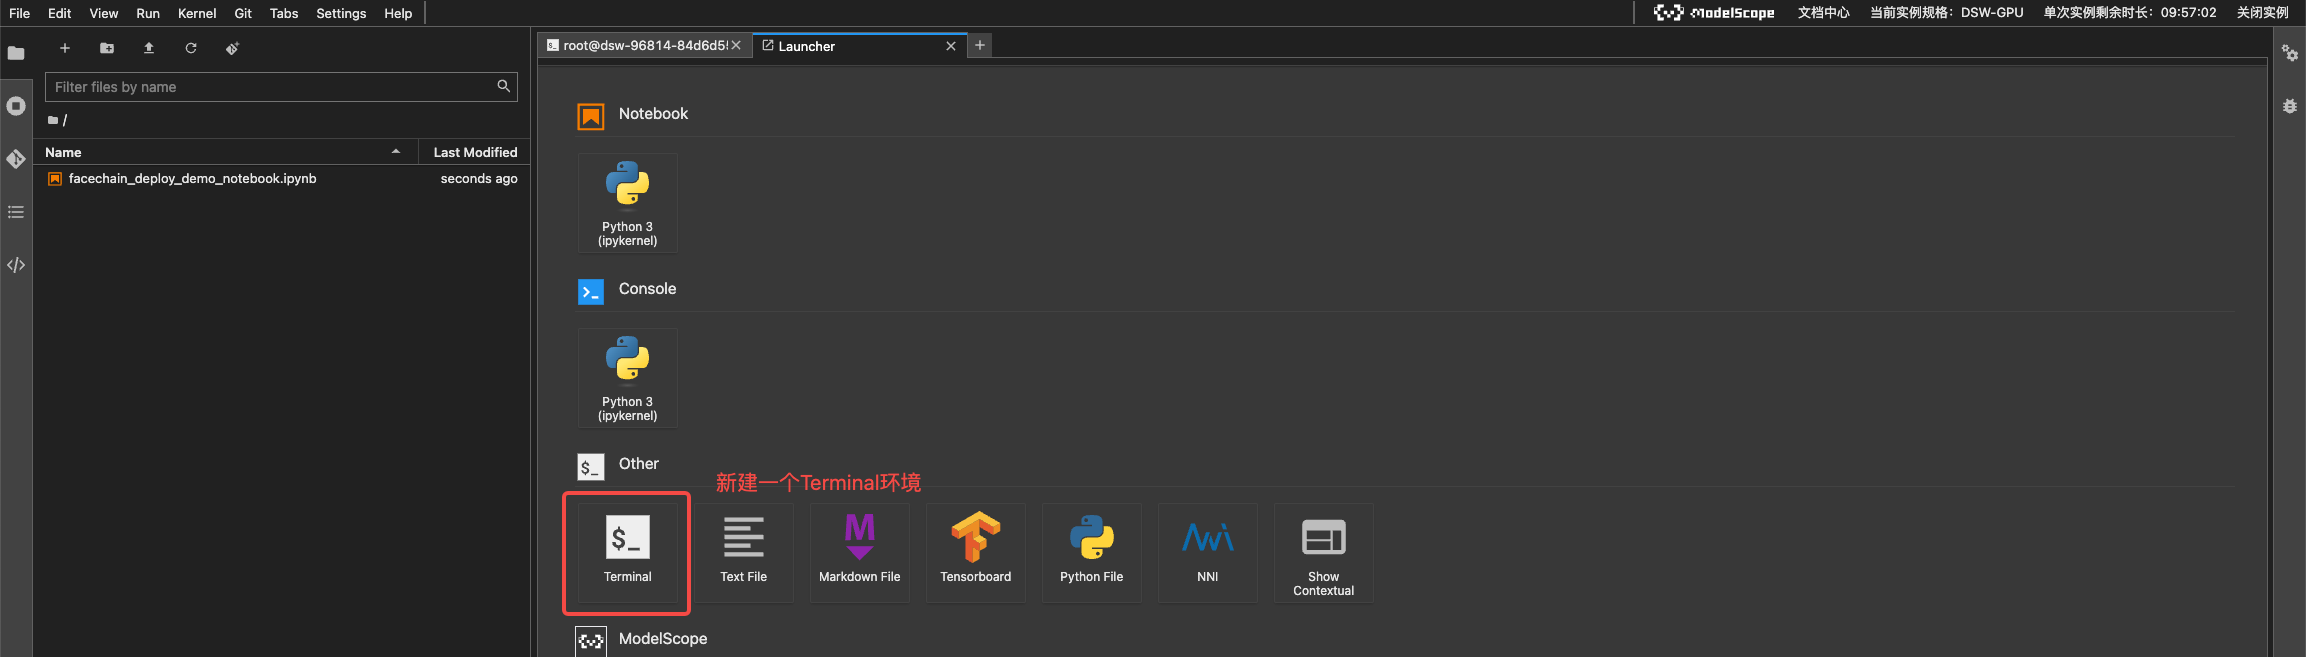Click the upload files toolbar button

click(x=149, y=48)
